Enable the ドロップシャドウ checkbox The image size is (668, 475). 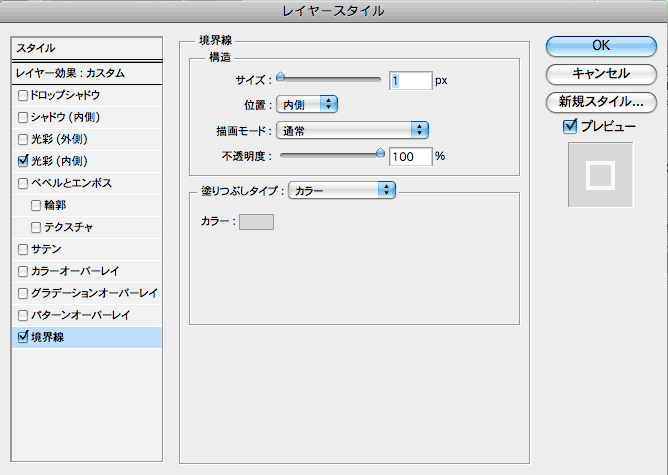(x=23, y=95)
